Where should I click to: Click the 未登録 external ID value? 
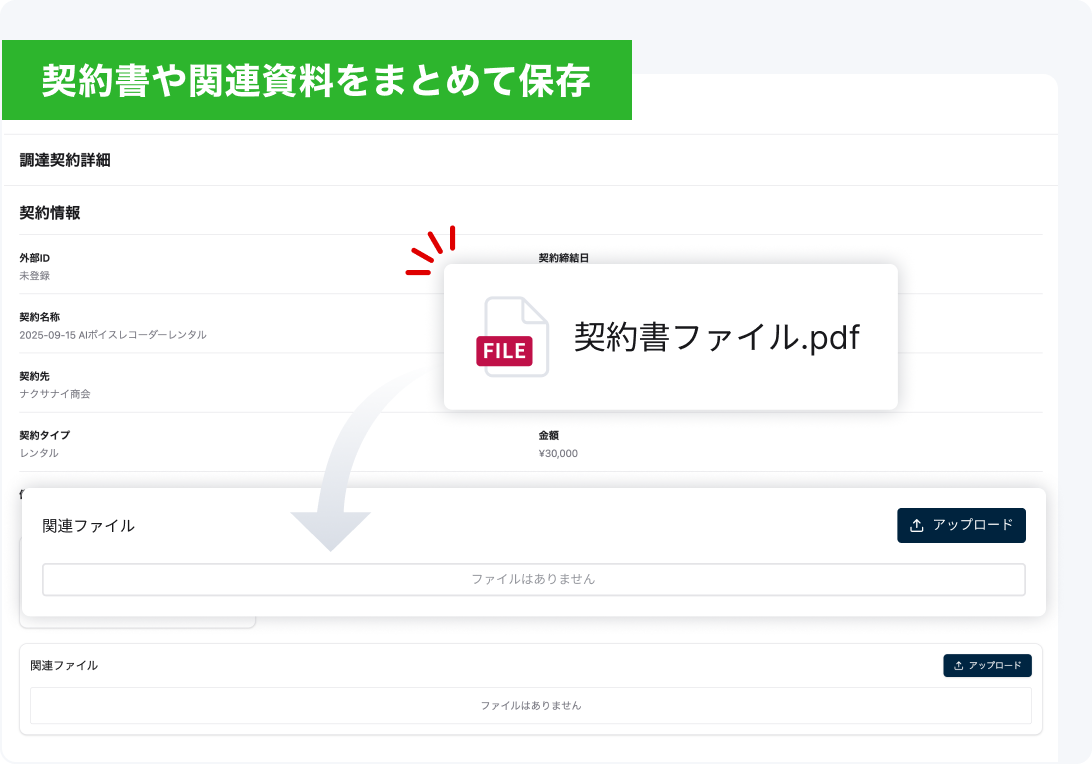coord(34,276)
